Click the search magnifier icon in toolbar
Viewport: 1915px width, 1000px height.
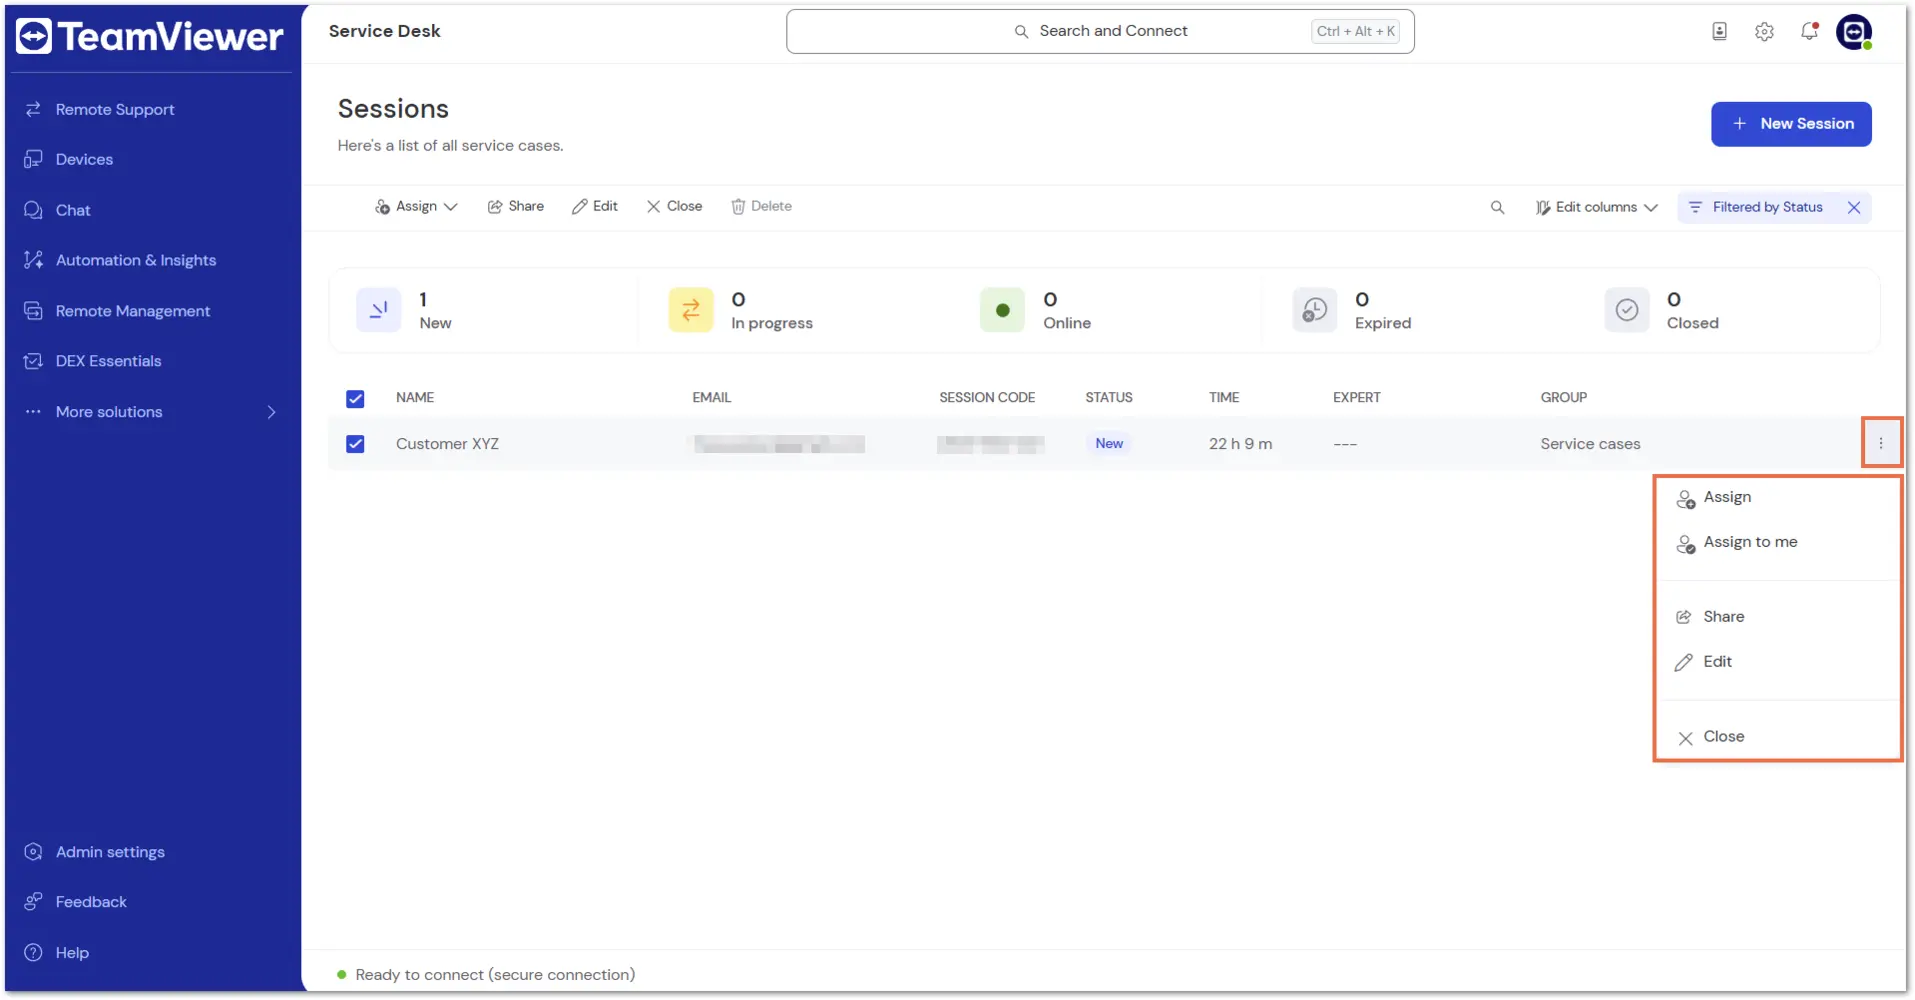[1497, 207]
